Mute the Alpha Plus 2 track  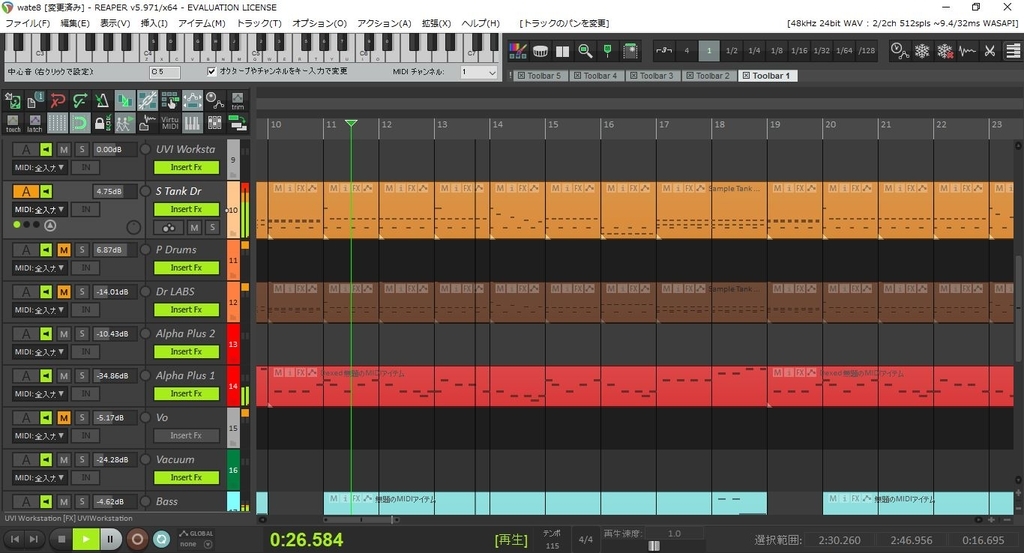[x=63, y=334]
